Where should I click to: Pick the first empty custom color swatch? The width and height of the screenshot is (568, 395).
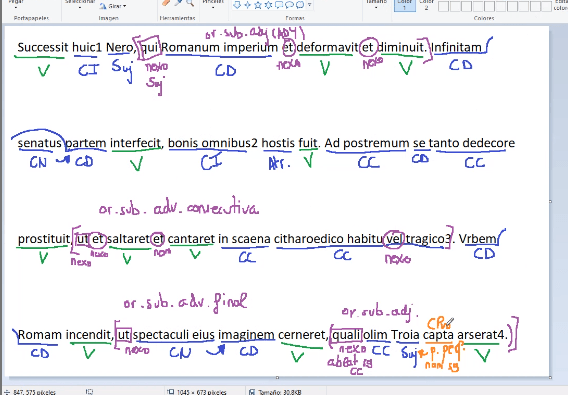click(443, 6)
